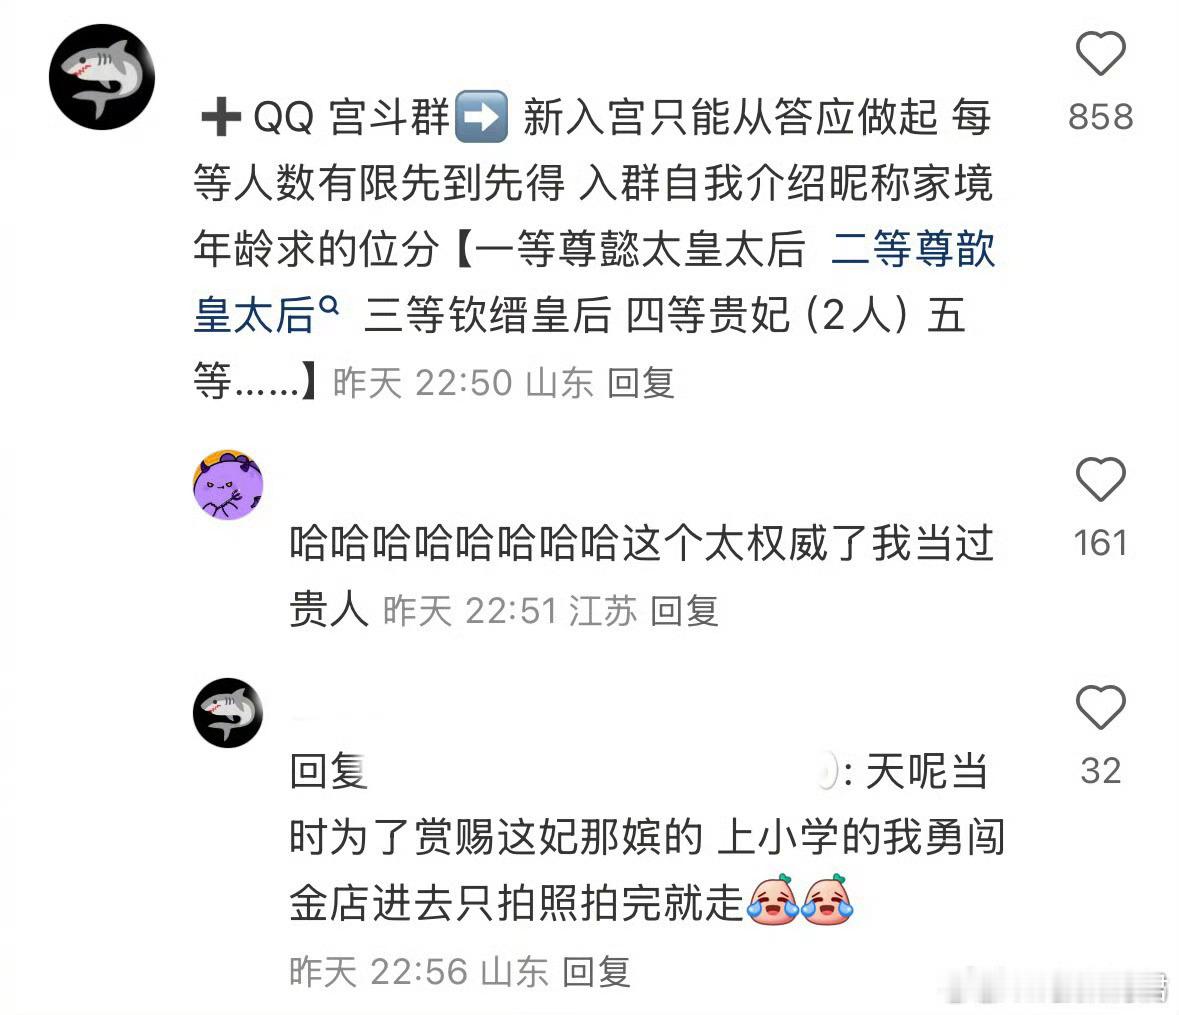Open the large shark avatar profile
Viewport: 1179px width, 1015px height.
coord(102,77)
